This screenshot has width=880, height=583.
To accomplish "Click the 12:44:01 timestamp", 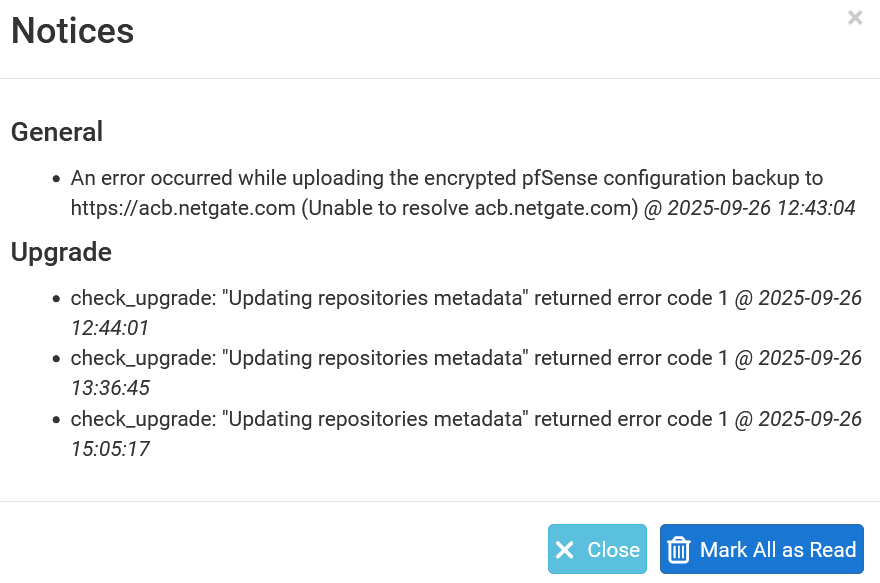I will pos(110,328).
